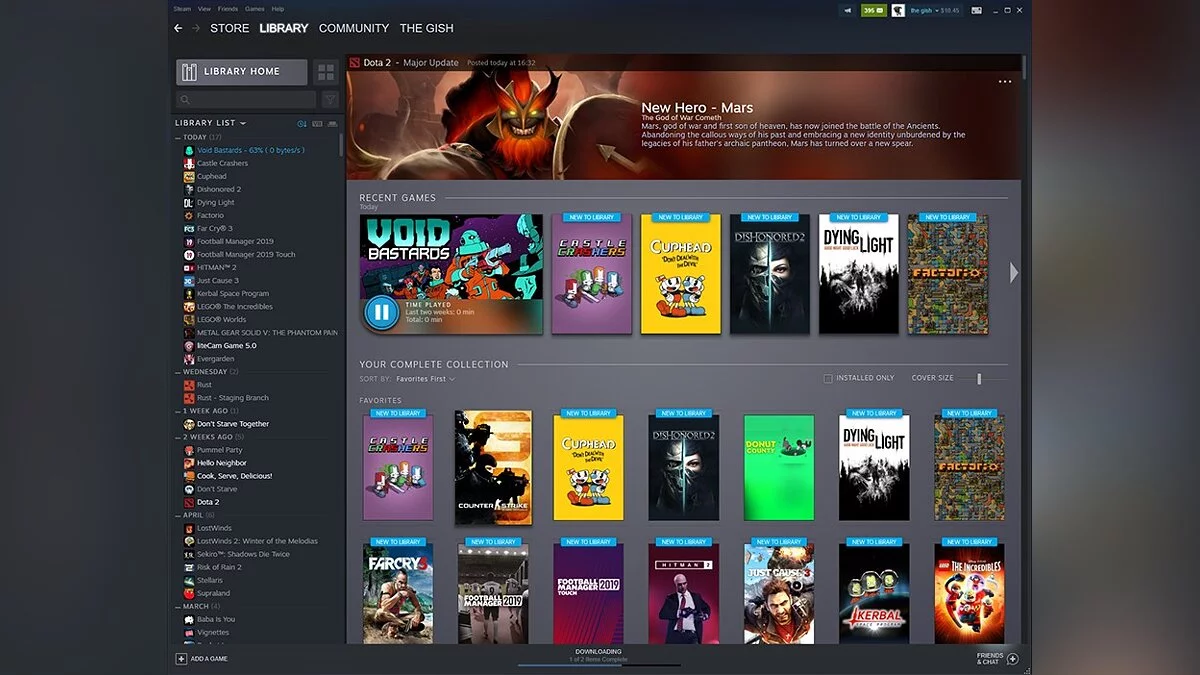Viewport: 1200px width, 675px height.
Task: Open the Sort By Favorites First dropdown
Action: [425, 379]
